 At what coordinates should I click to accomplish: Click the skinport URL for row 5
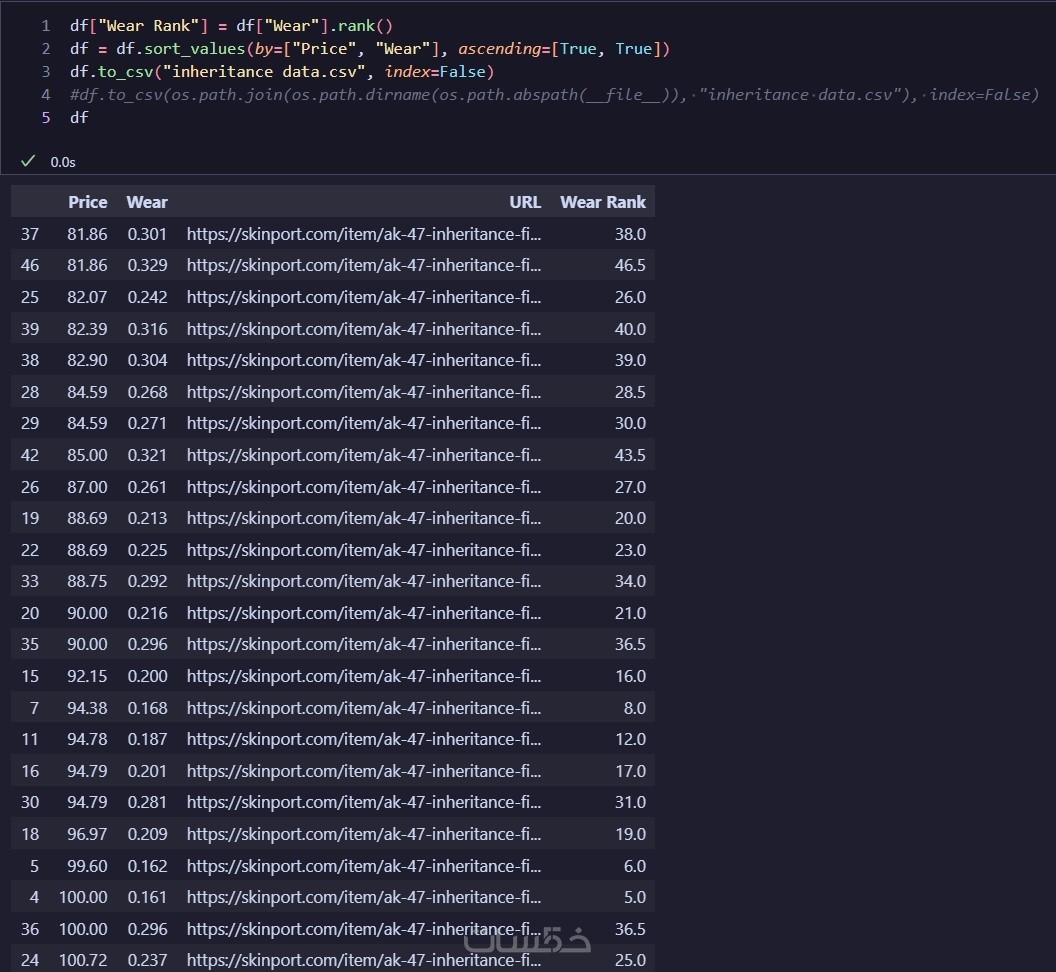[363, 866]
